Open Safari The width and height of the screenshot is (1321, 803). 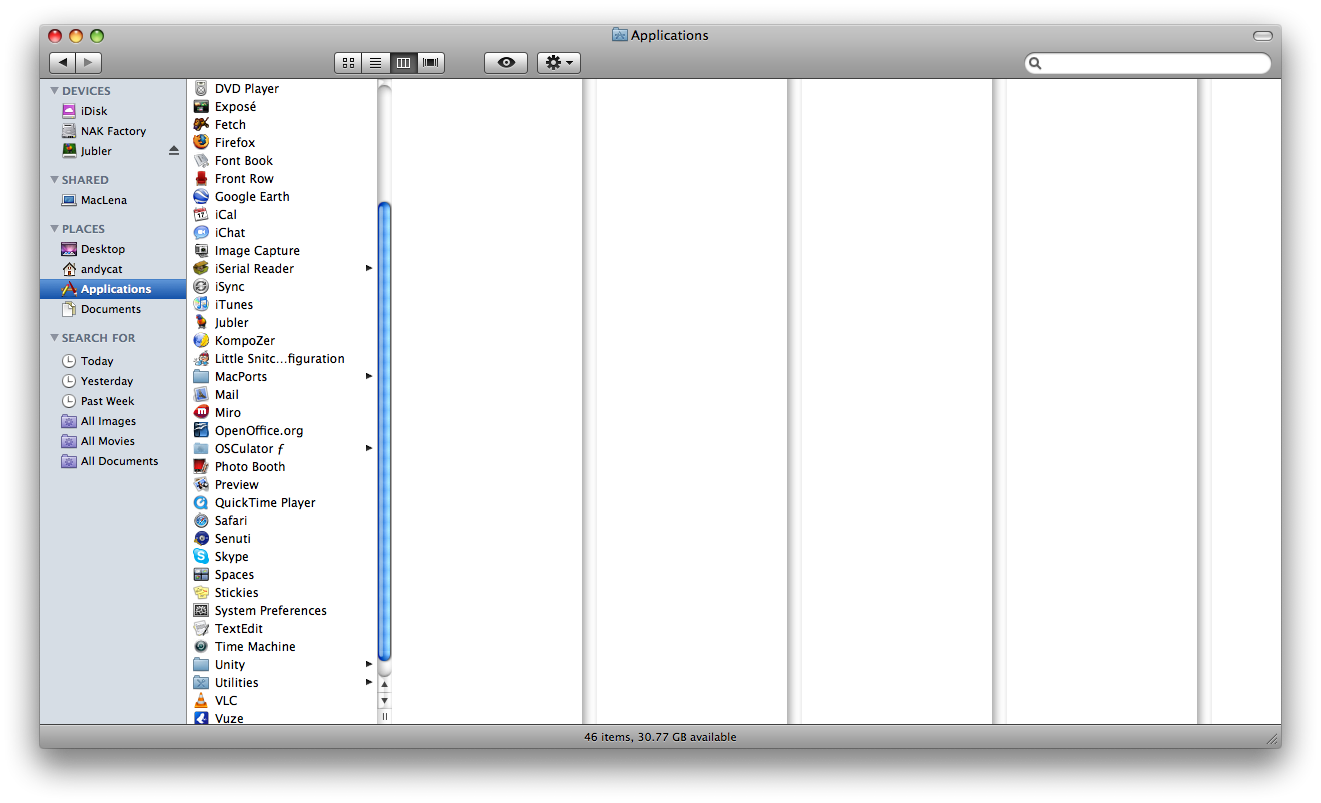pyautogui.click(x=231, y=520)
